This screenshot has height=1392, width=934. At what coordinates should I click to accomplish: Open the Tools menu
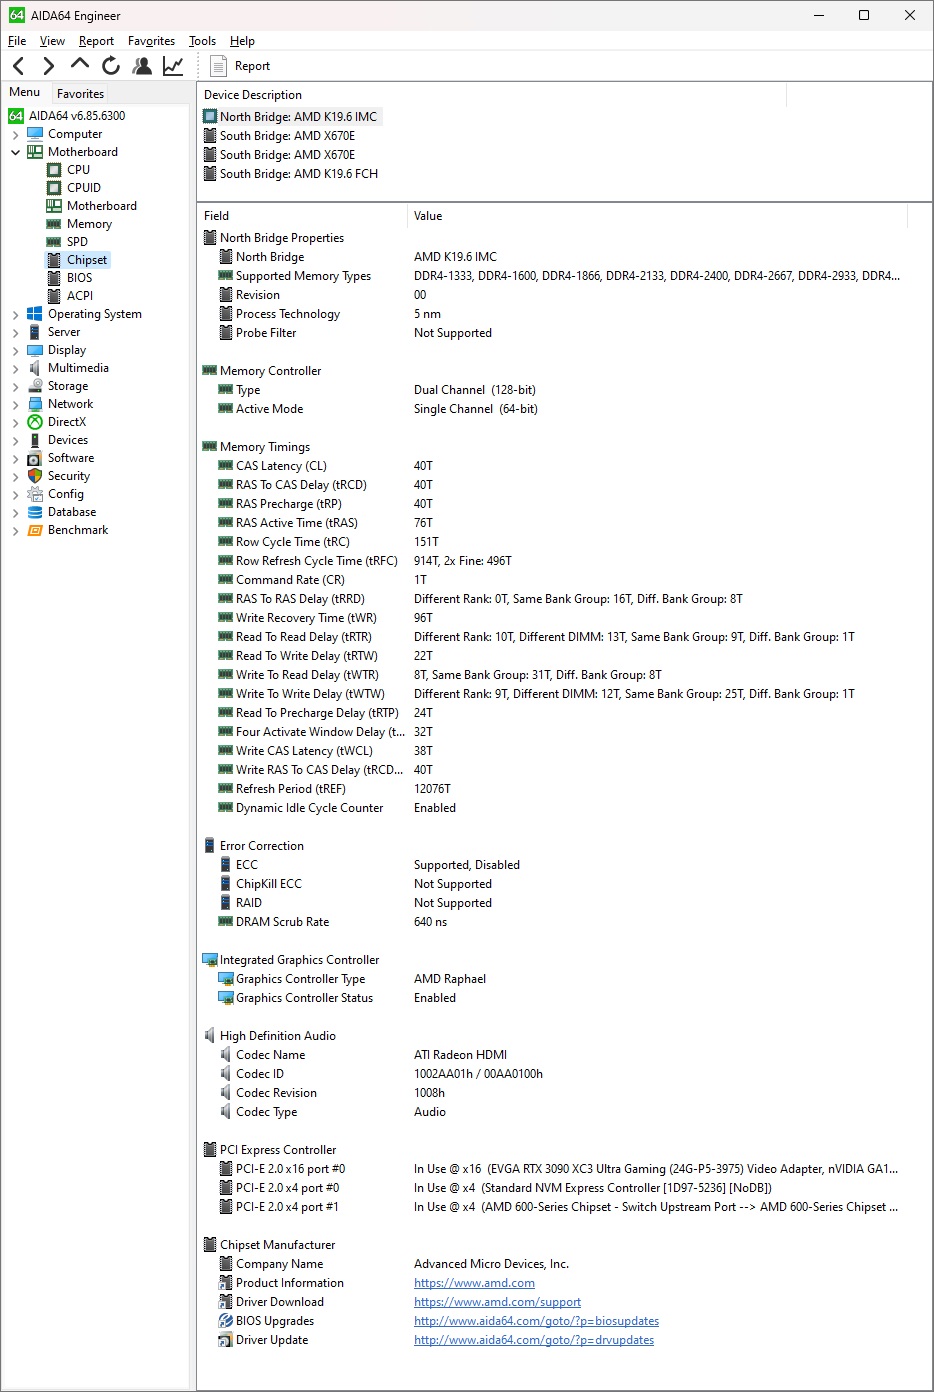202,41
